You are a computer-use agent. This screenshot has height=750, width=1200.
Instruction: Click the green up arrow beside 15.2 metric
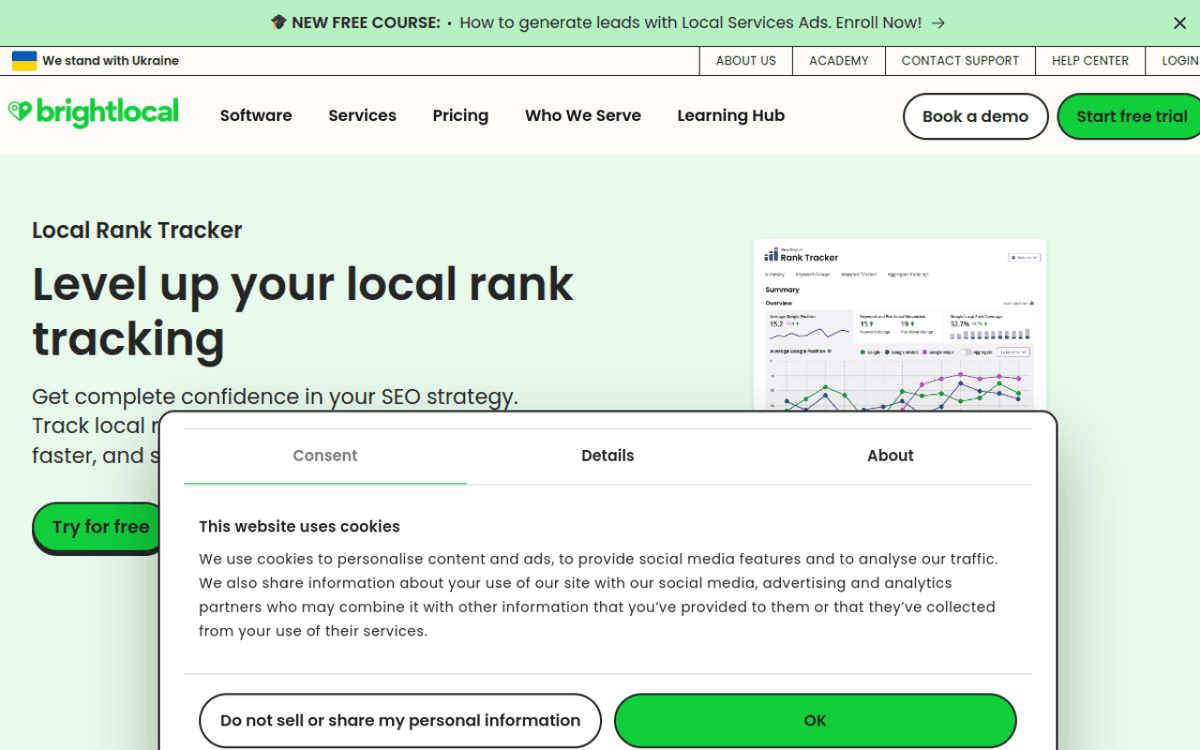[798, 323]
